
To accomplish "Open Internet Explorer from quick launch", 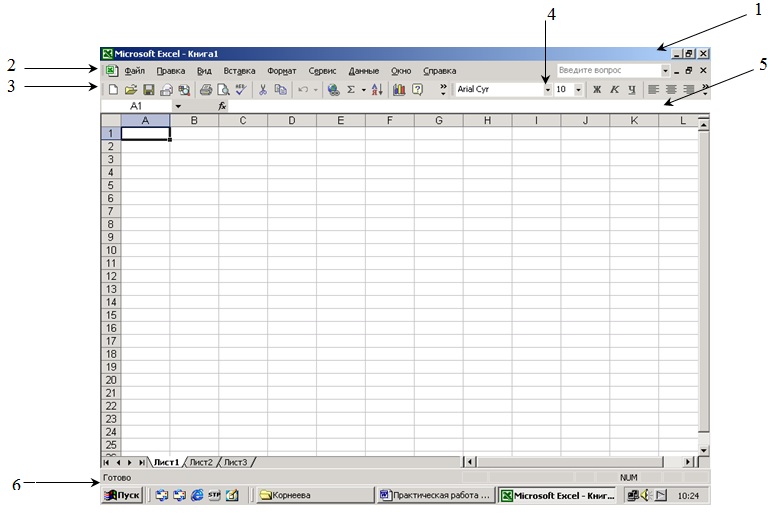I will tap(197, 495).
